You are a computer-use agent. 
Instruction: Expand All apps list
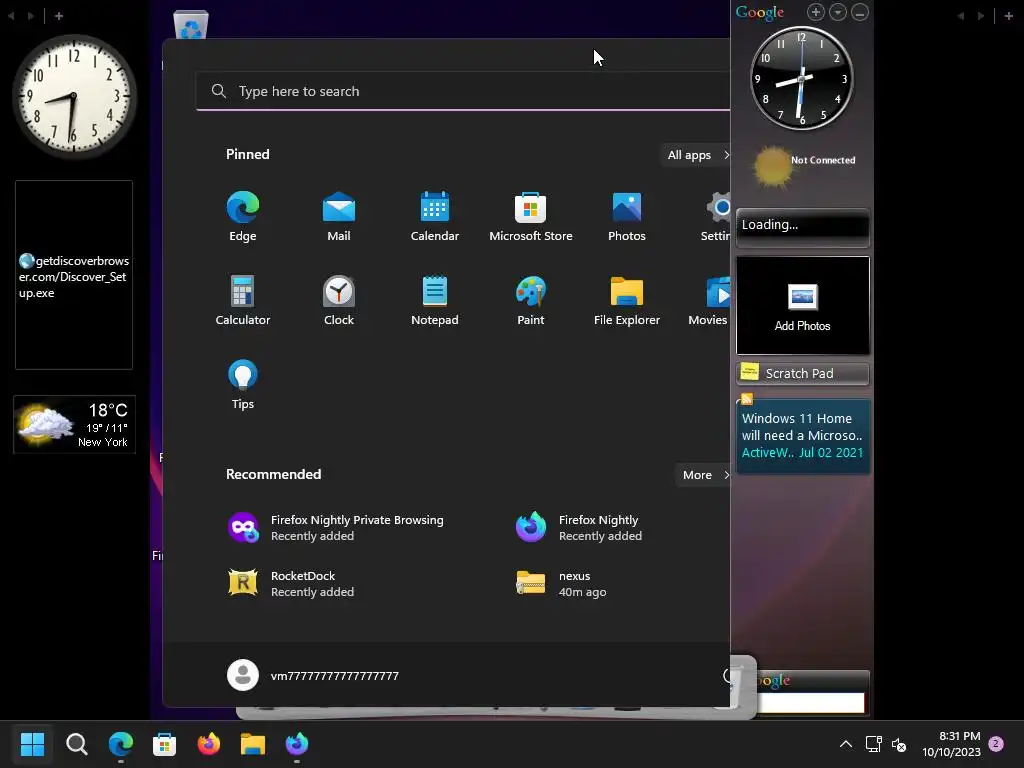[696, 155]
